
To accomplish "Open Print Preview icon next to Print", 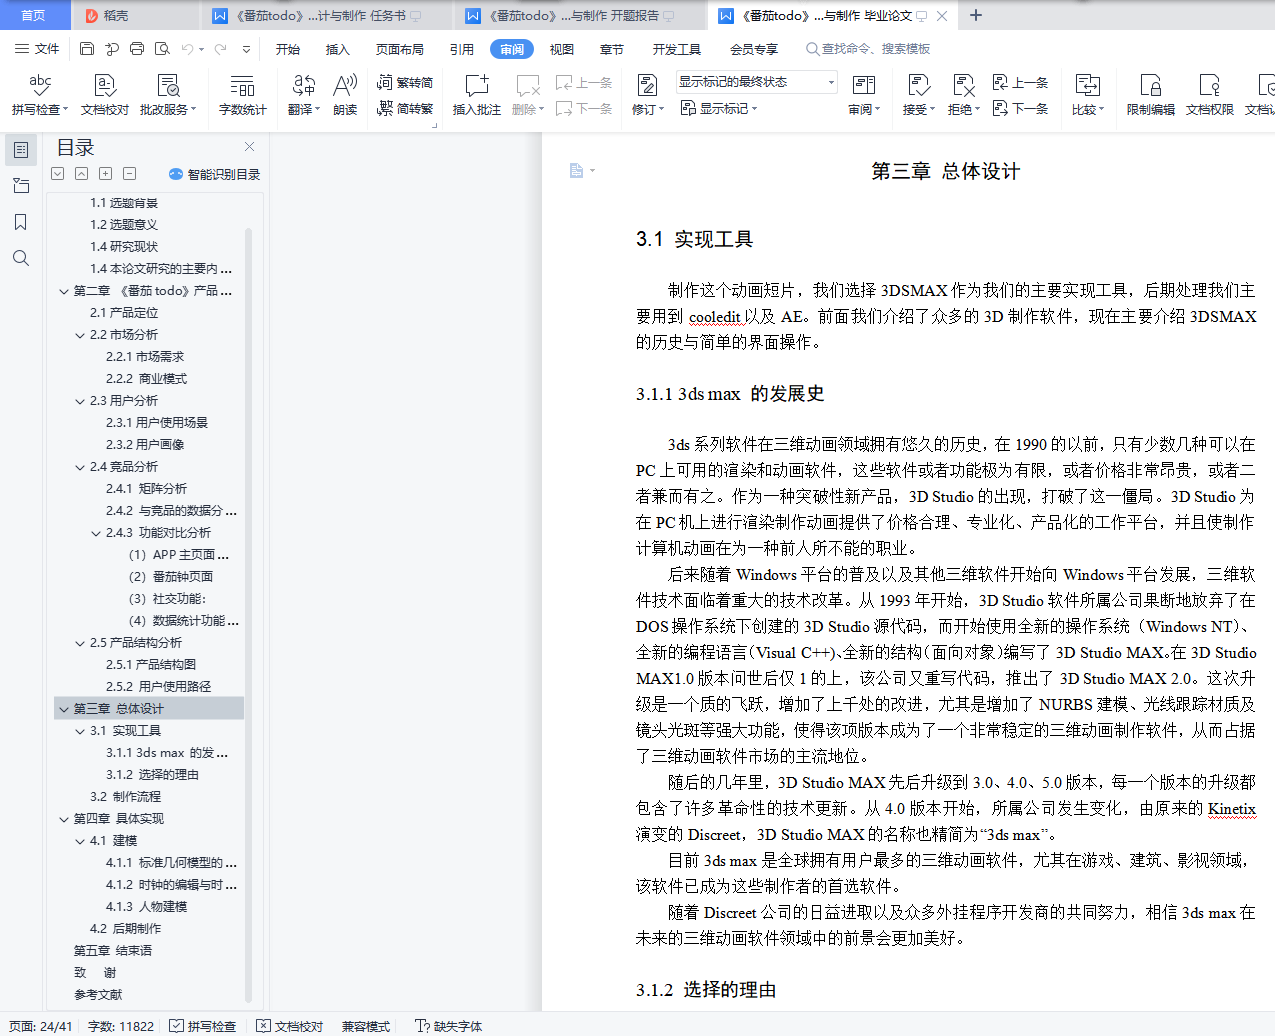I will point(162,49).
